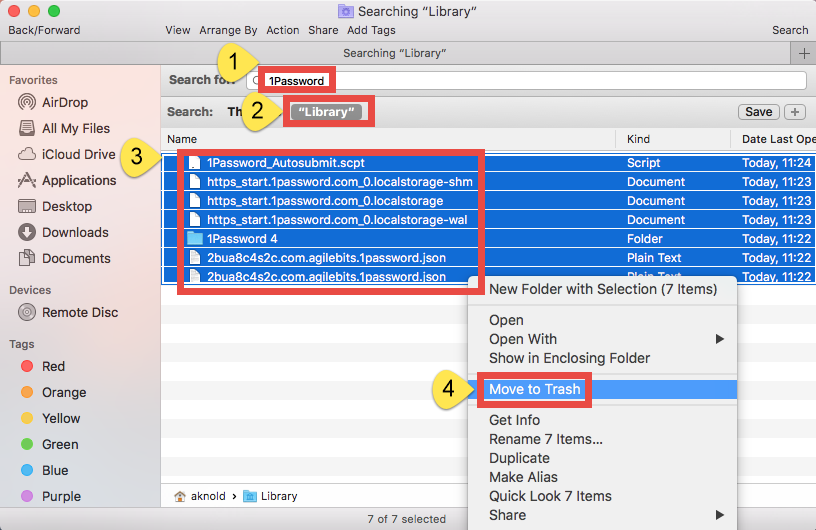Select https_start.1password.com_0.localstorage-wal file

point(337,220)
